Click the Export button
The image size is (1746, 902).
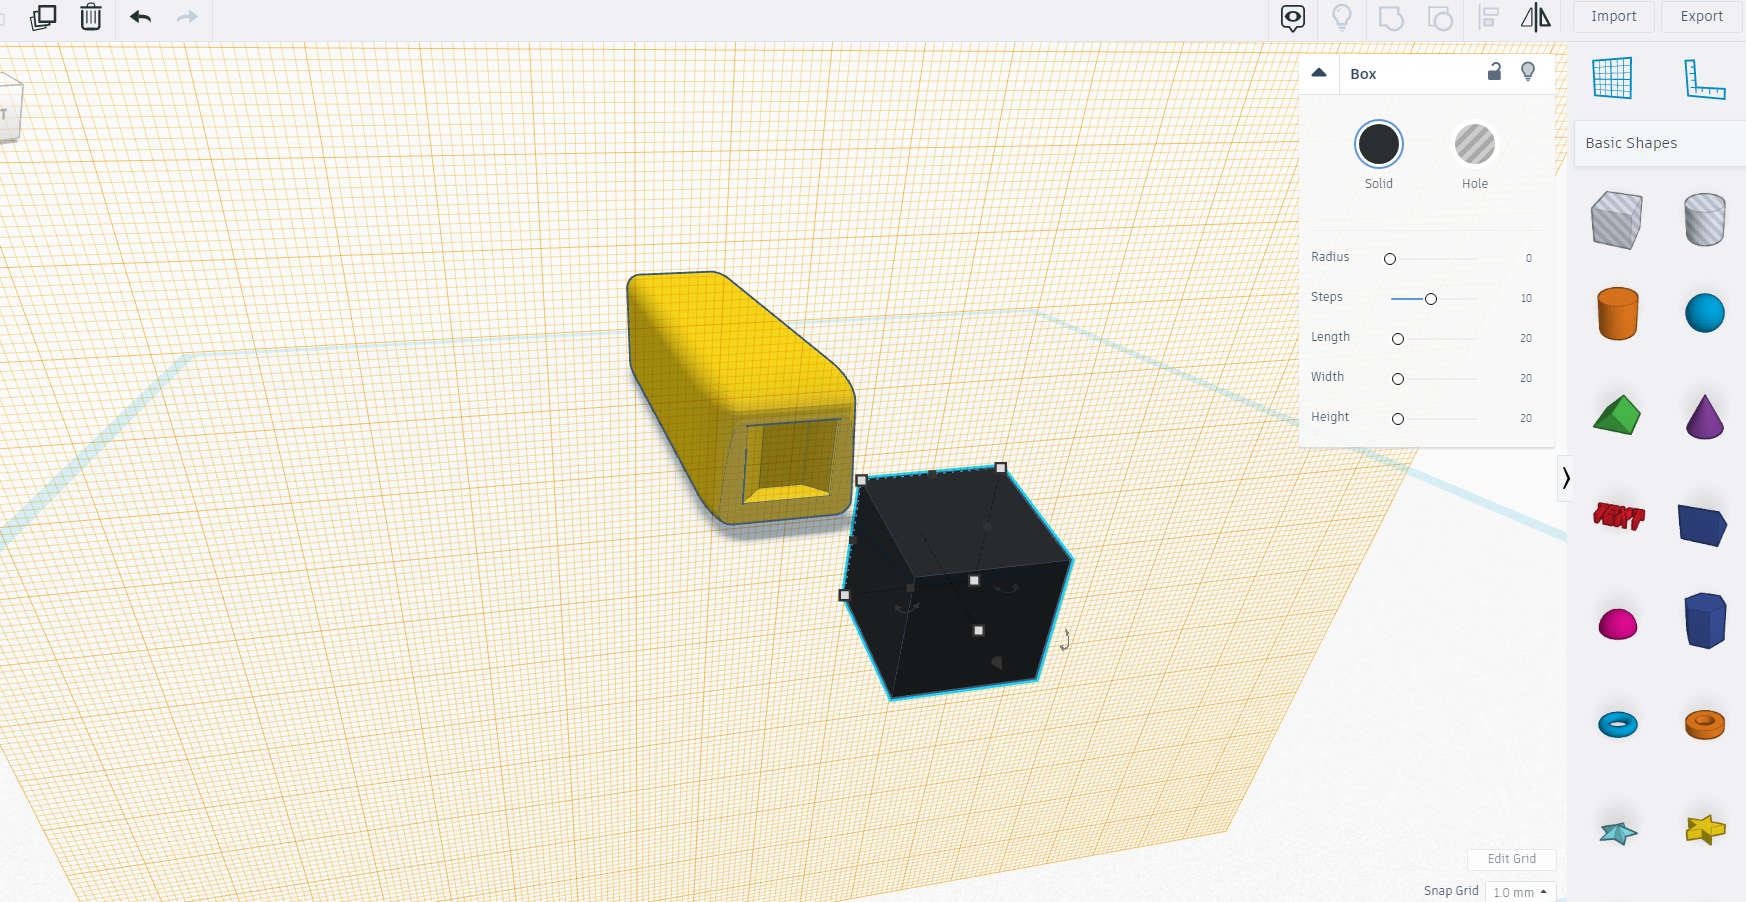pyautogui.click(x=1701, y=17)
